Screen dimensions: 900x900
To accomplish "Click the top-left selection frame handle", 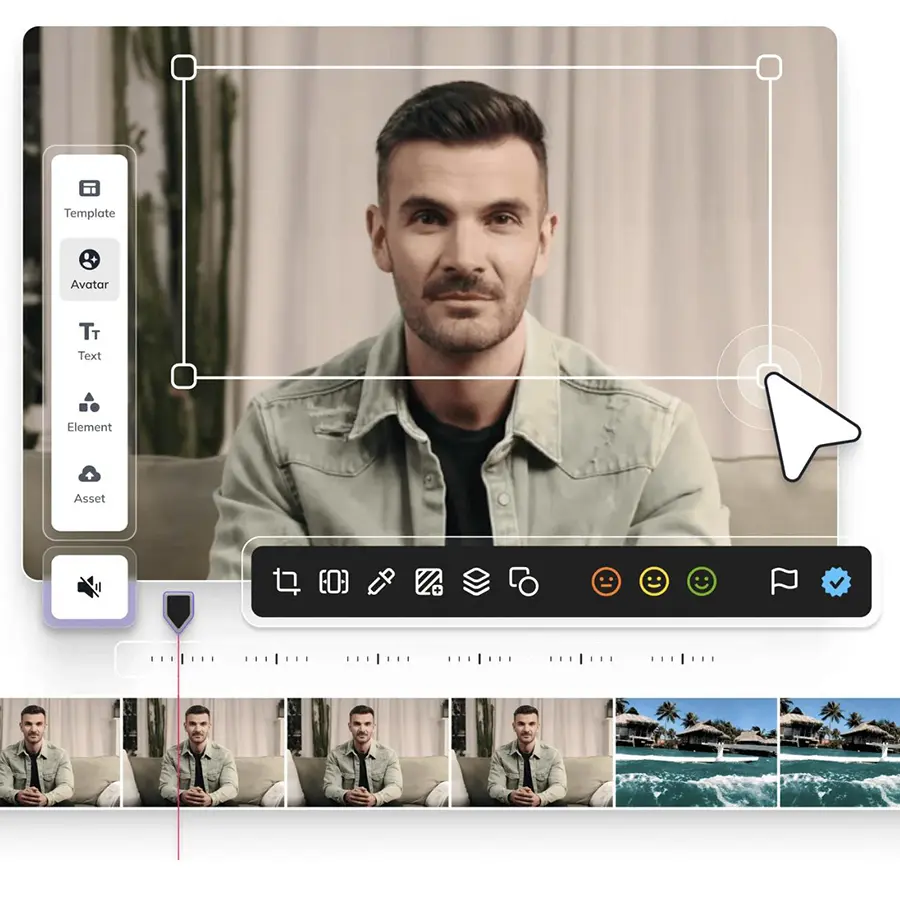I will tap(184, 67).
